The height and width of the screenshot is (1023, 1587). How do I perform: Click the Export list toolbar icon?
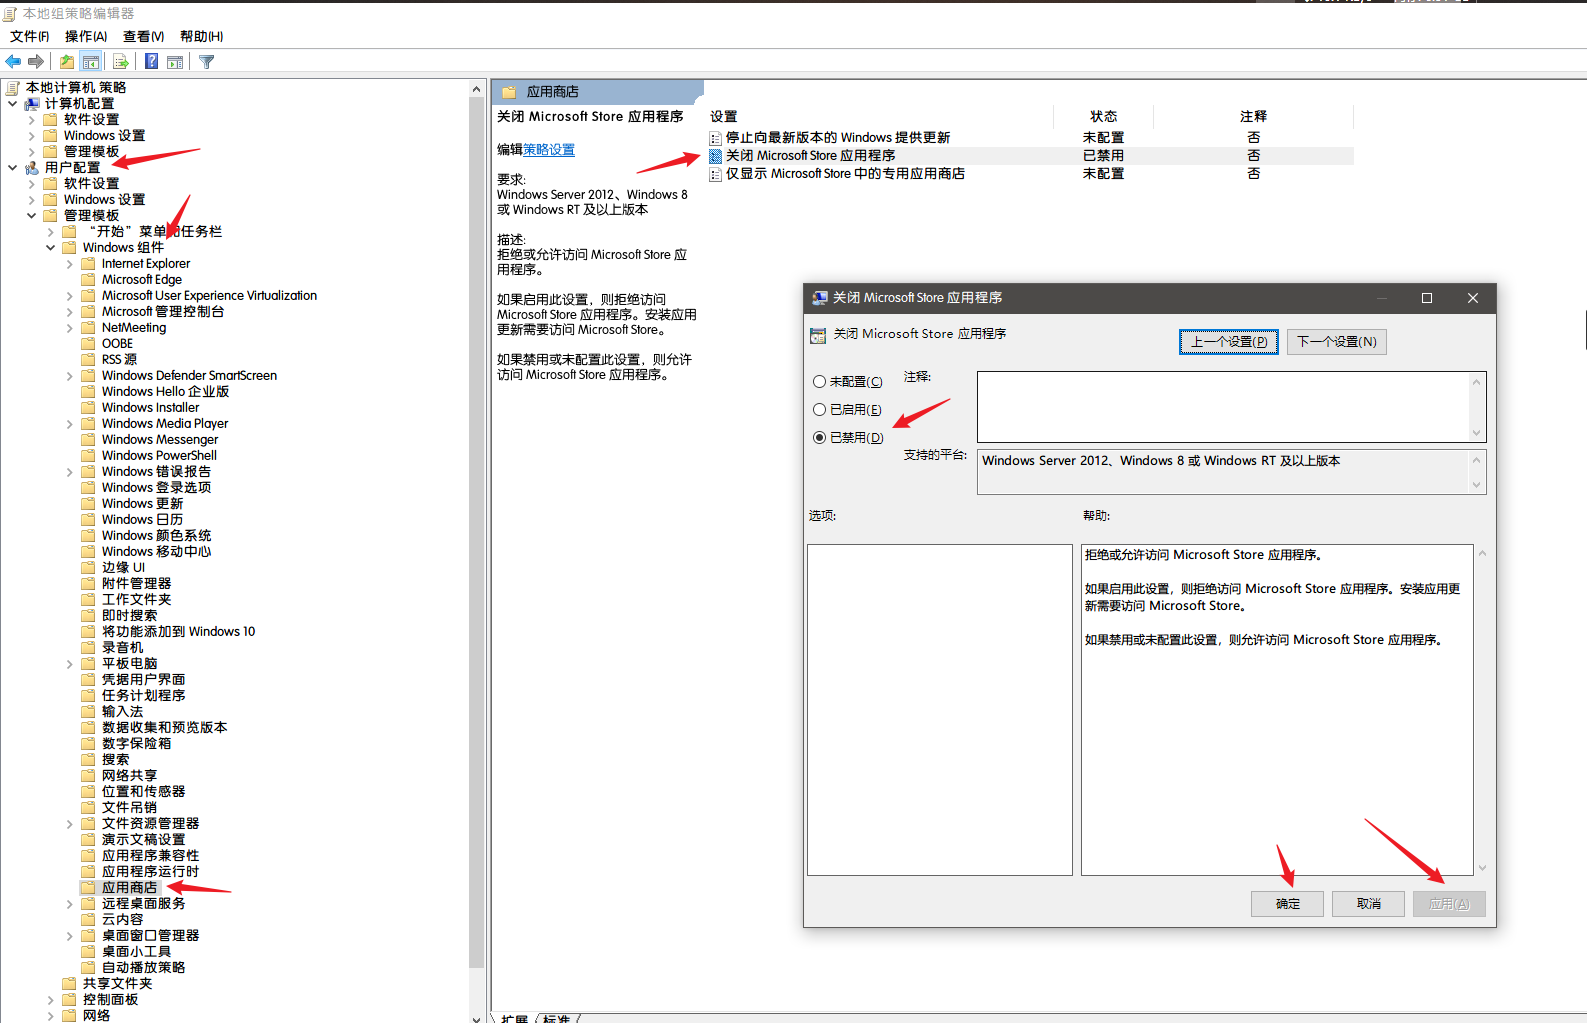point(121,62)
